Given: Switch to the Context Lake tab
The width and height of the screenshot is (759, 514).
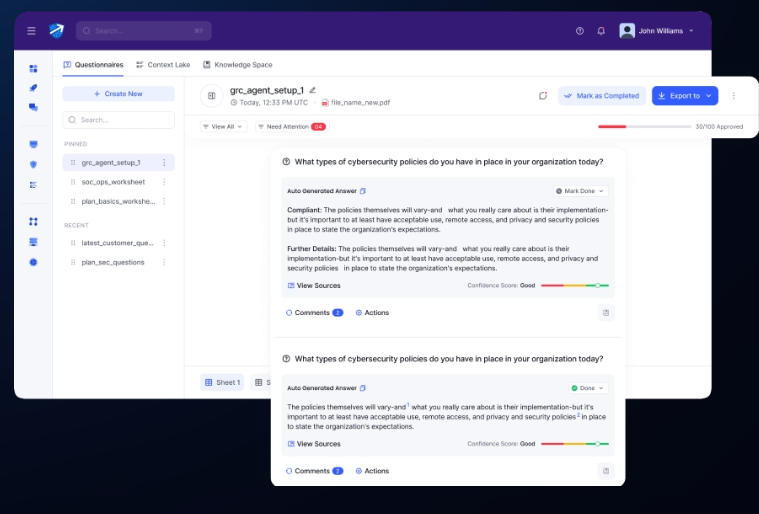Looking at the screenshot, I should 162,65.
